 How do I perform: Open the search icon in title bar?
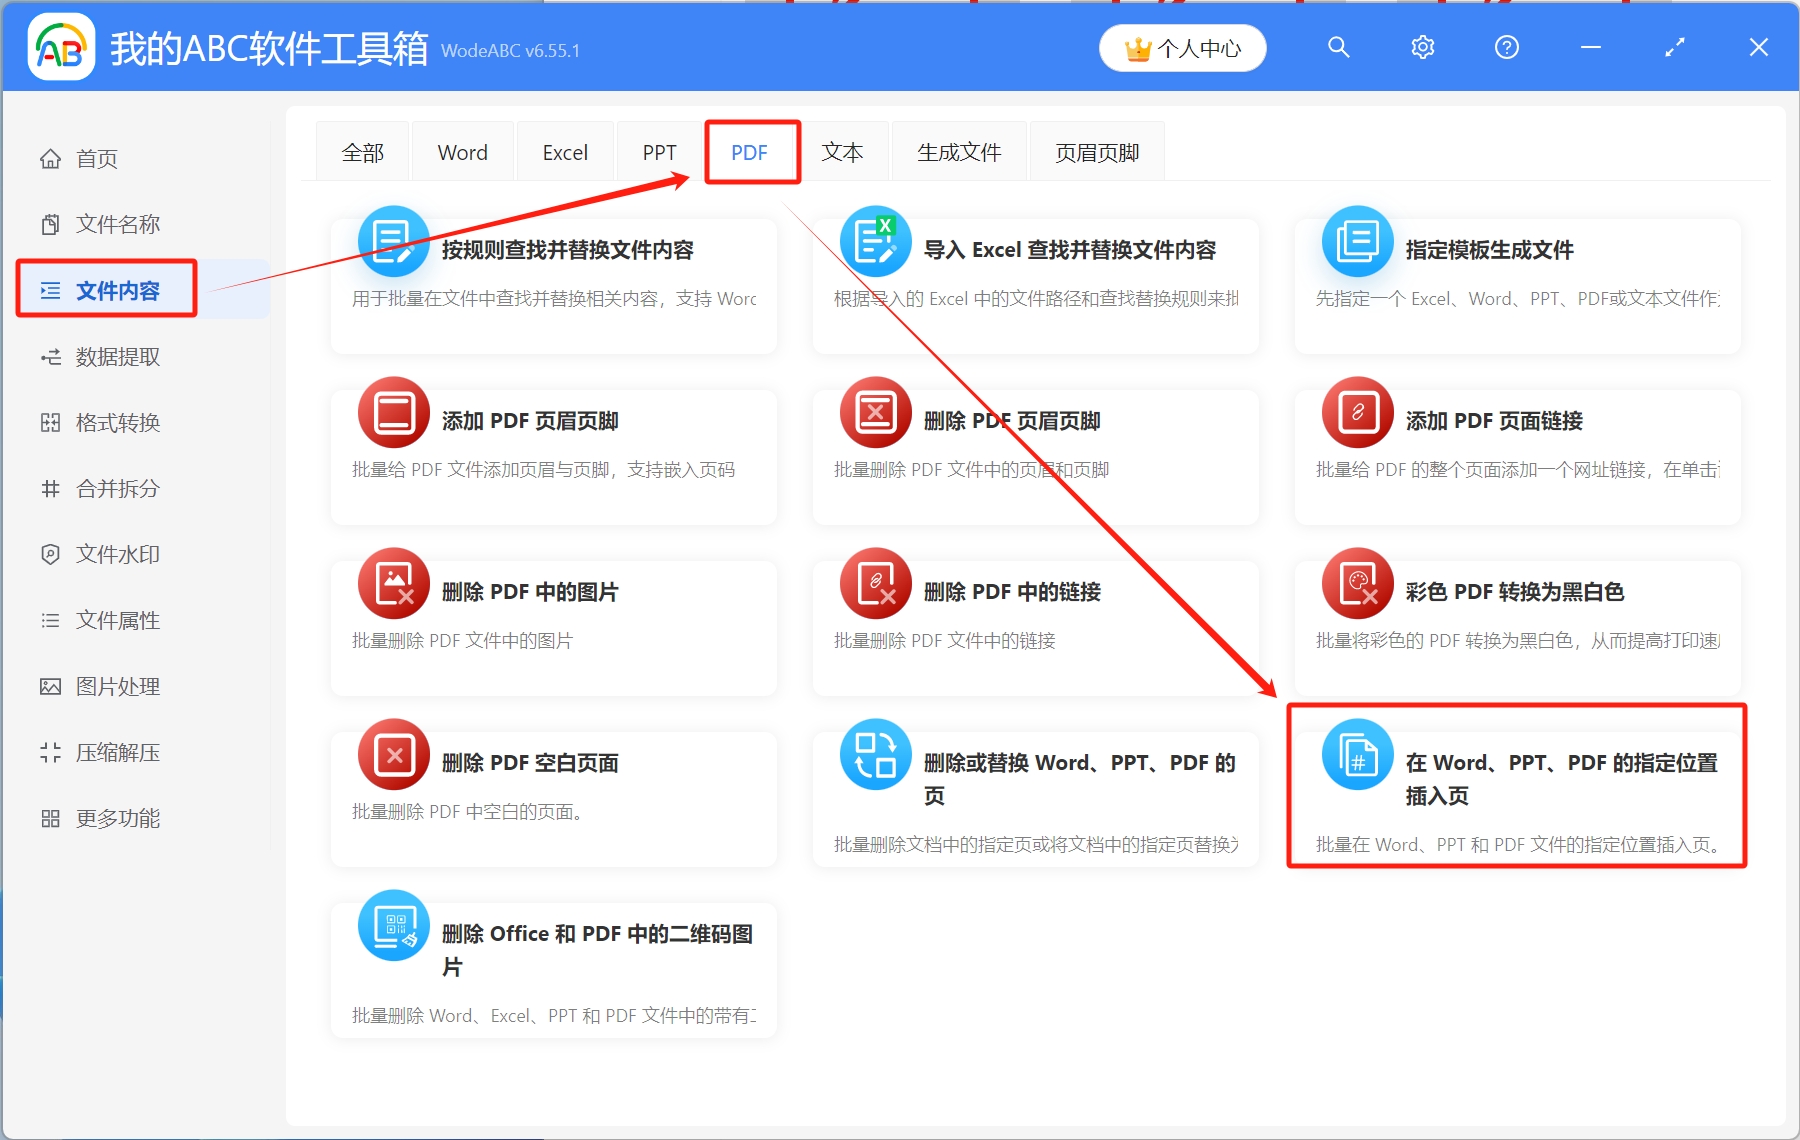pyautogui.click(x=1338, y=47)
